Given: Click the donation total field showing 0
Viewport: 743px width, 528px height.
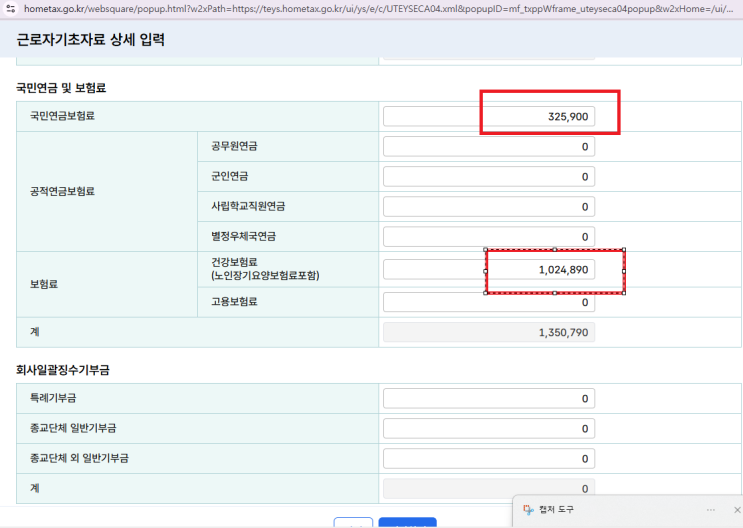Looking at the screenshot, I should pyautogui.click(x=489, y=489).
